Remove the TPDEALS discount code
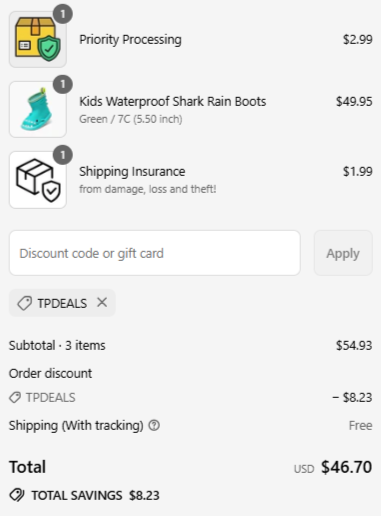Image resolution: width=381 pixels, height=516 pixels. coord(102,303)
